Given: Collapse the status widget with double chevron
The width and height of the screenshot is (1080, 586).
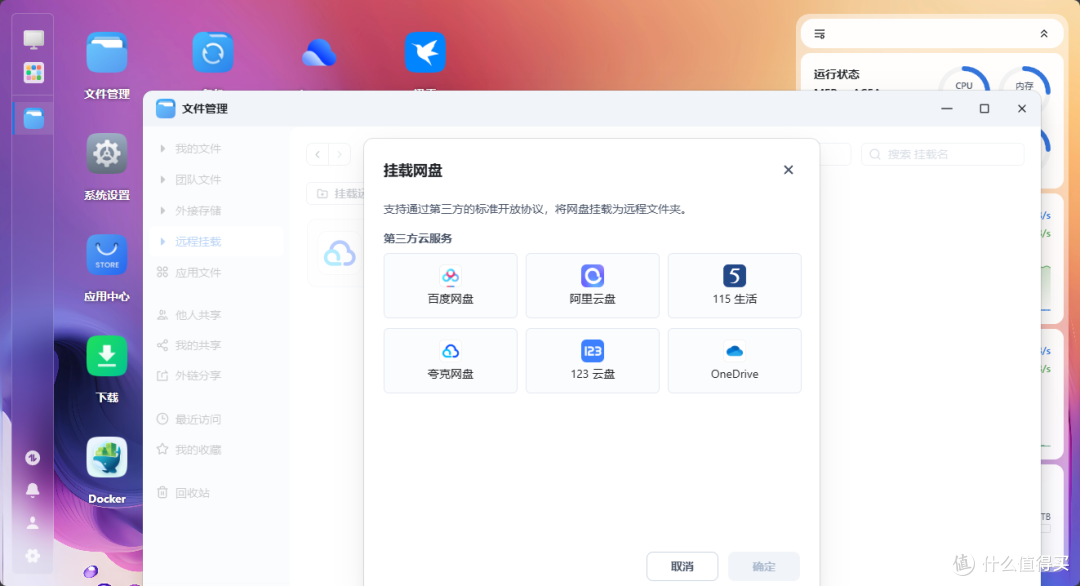Looking at the screenshot, I should (1043, 34).
